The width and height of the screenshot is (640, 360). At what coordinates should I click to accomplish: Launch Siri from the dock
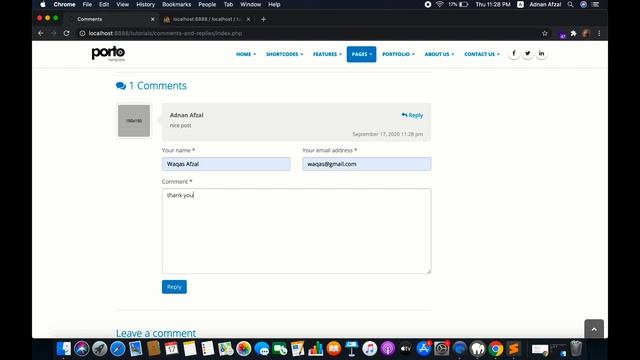coord(82,349)
